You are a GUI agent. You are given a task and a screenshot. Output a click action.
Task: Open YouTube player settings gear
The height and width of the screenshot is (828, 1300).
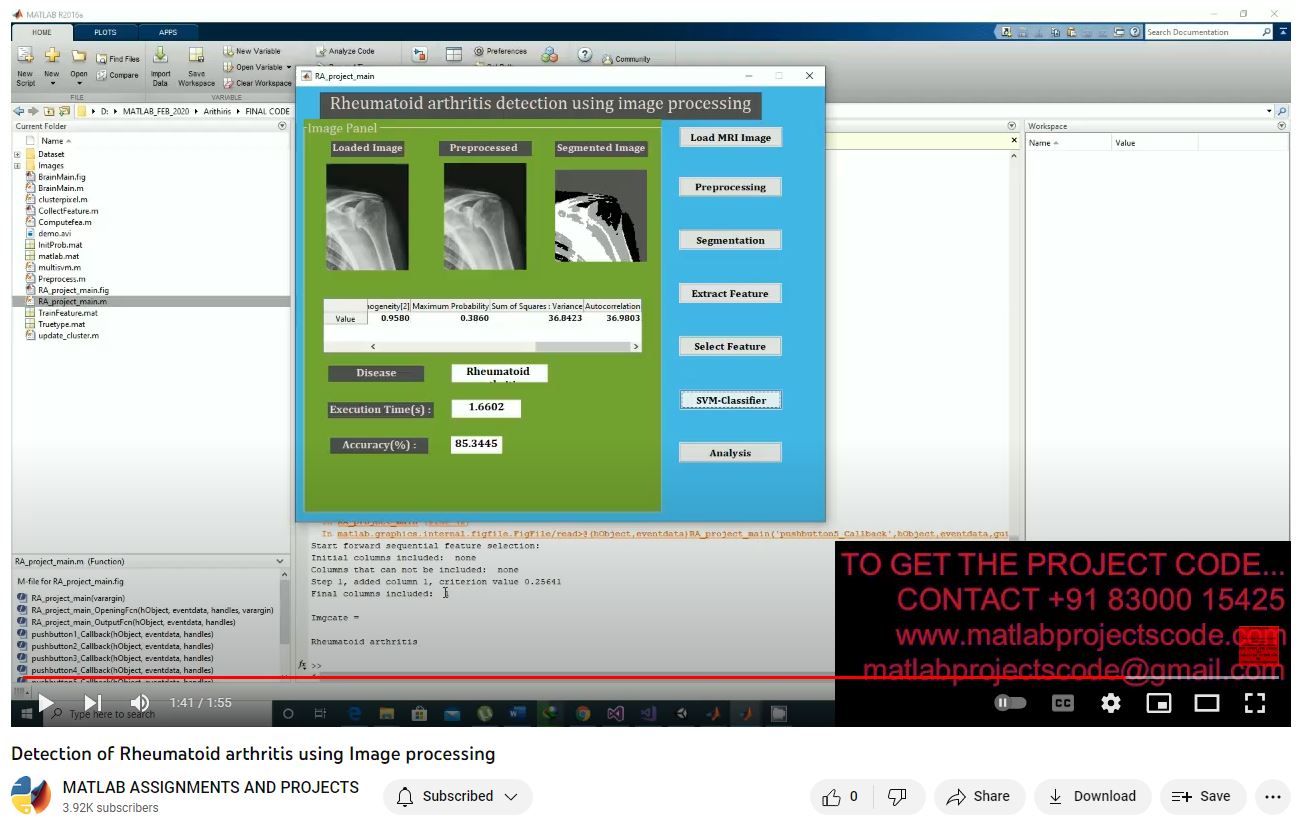coord(1110,703)
